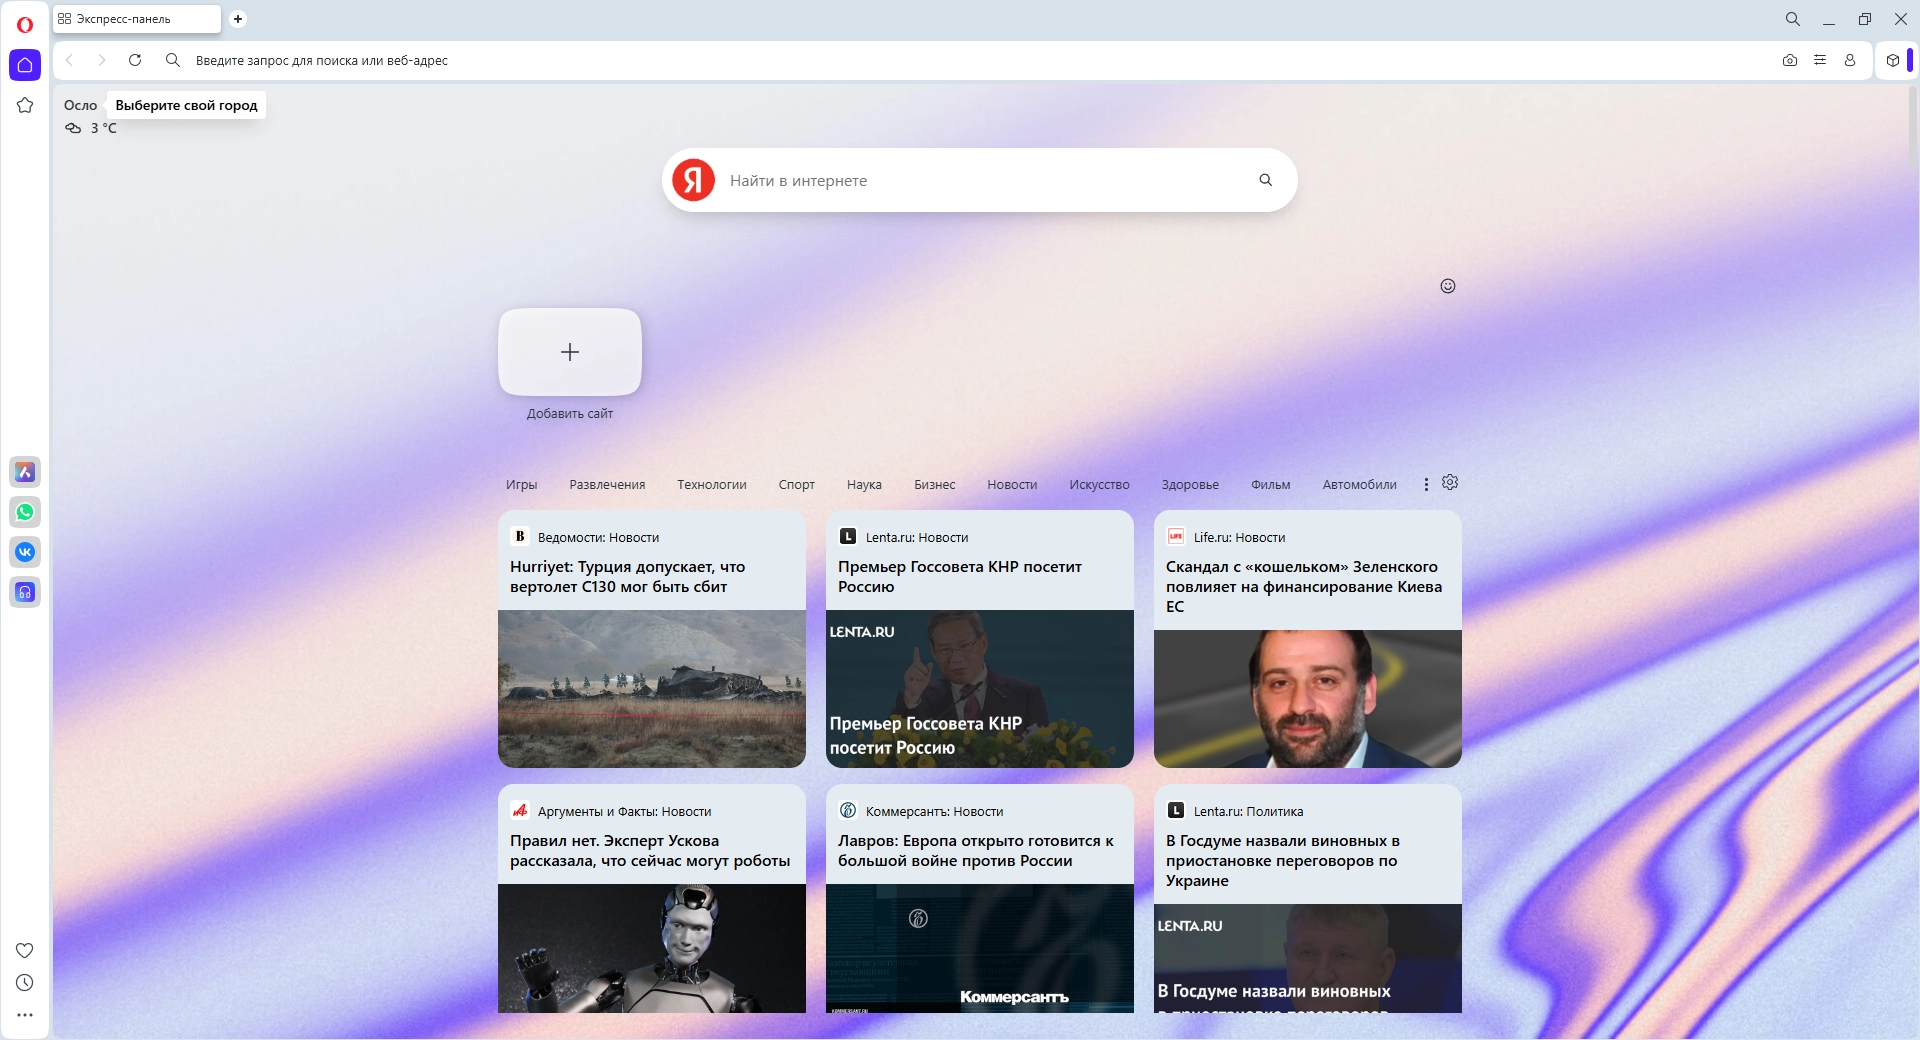Open the Bookmarks star in the sidebar
Image resolution: width=1920 pixels, height=1040 pixels.
25,105
